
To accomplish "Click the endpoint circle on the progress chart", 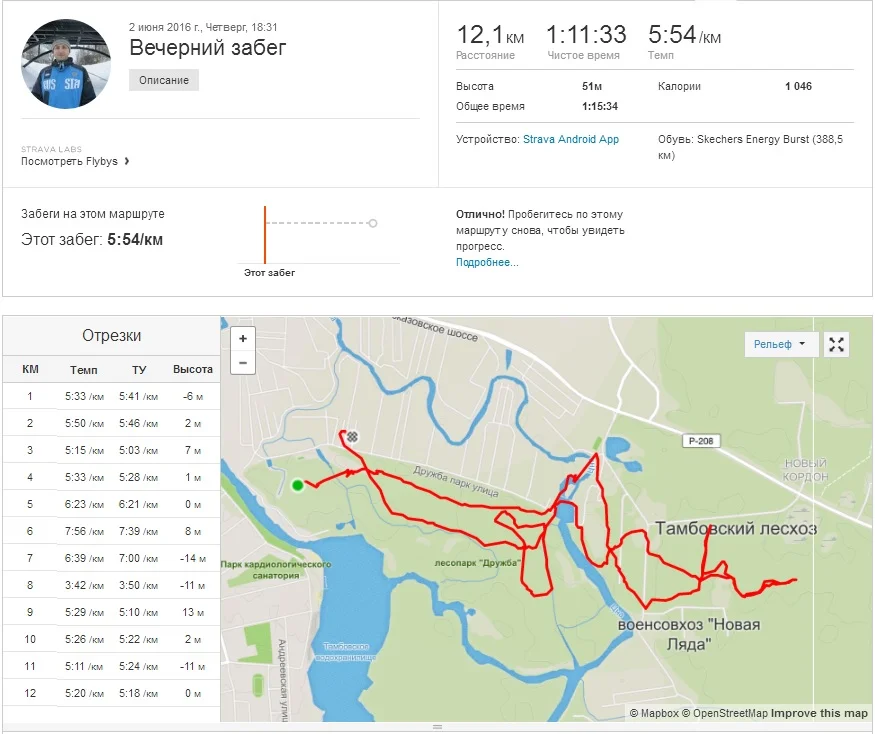I will (373, 223).
